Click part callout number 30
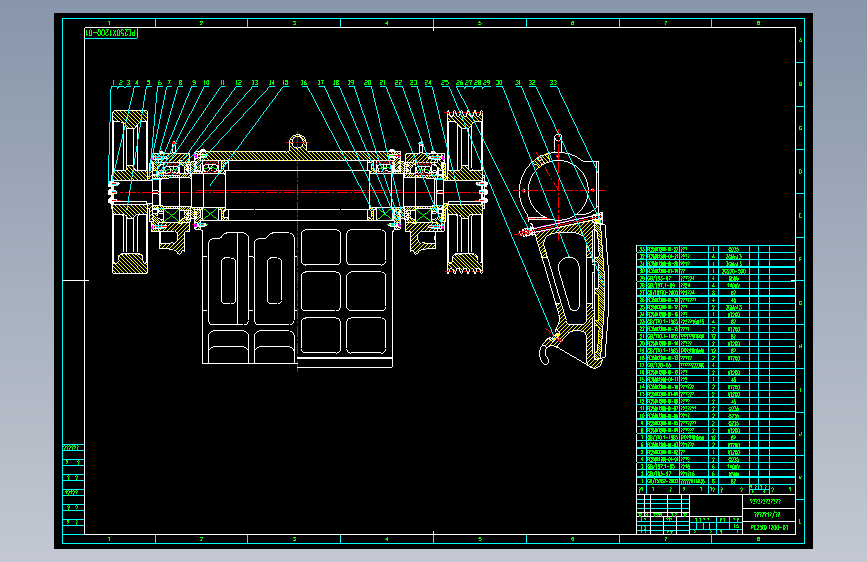Image resolution: width=867 pixels, height=562 pixels. (499, 83)
